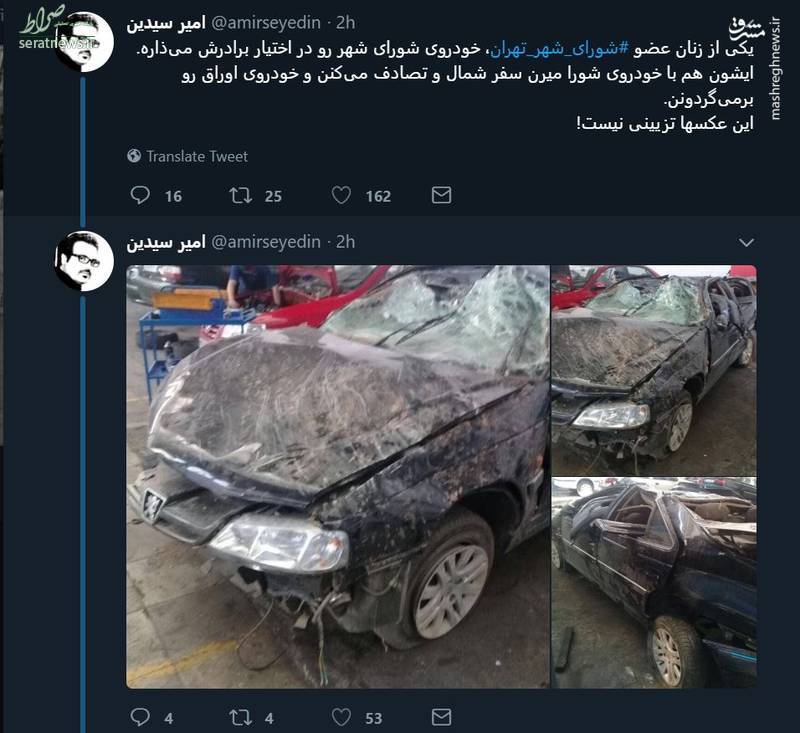
Task: Retweet the first tweet with 25 retweets
Action: tap(240, 195)
